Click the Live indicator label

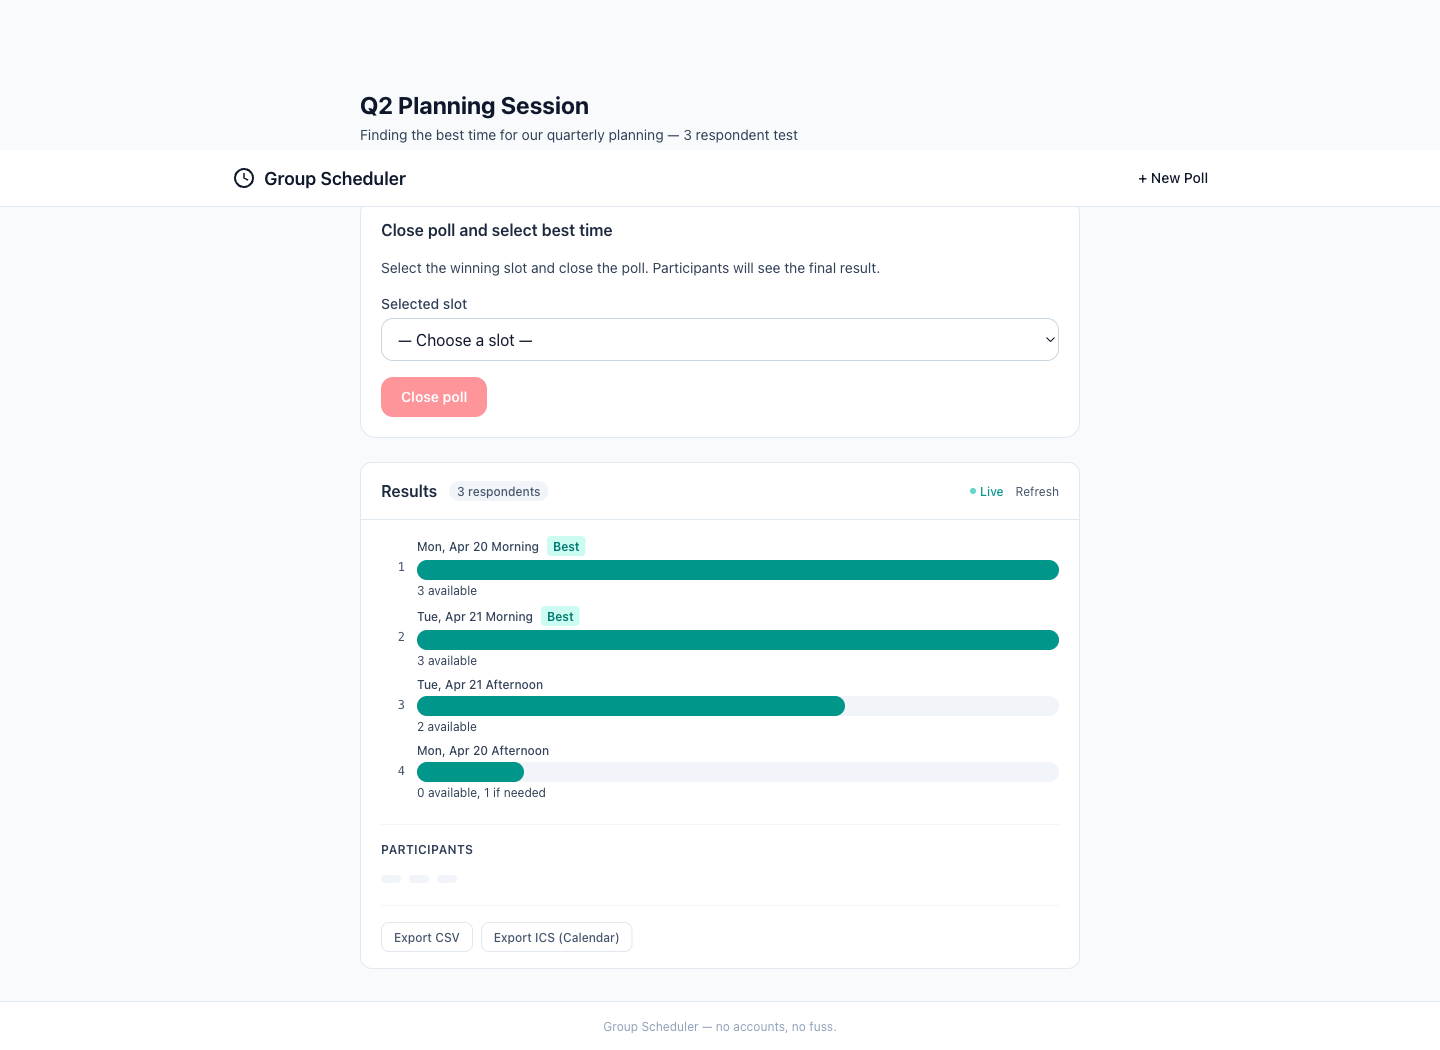pyautogui.click(x=991, y=492)
